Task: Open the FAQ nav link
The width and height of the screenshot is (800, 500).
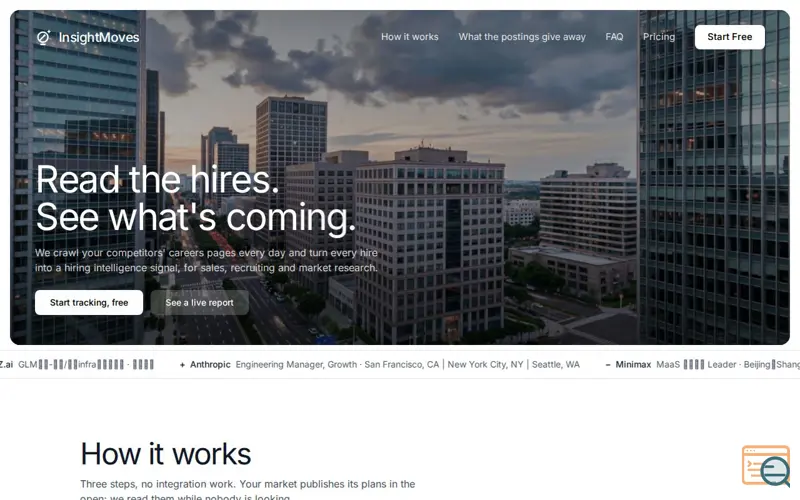Action: tap(614, 37)
